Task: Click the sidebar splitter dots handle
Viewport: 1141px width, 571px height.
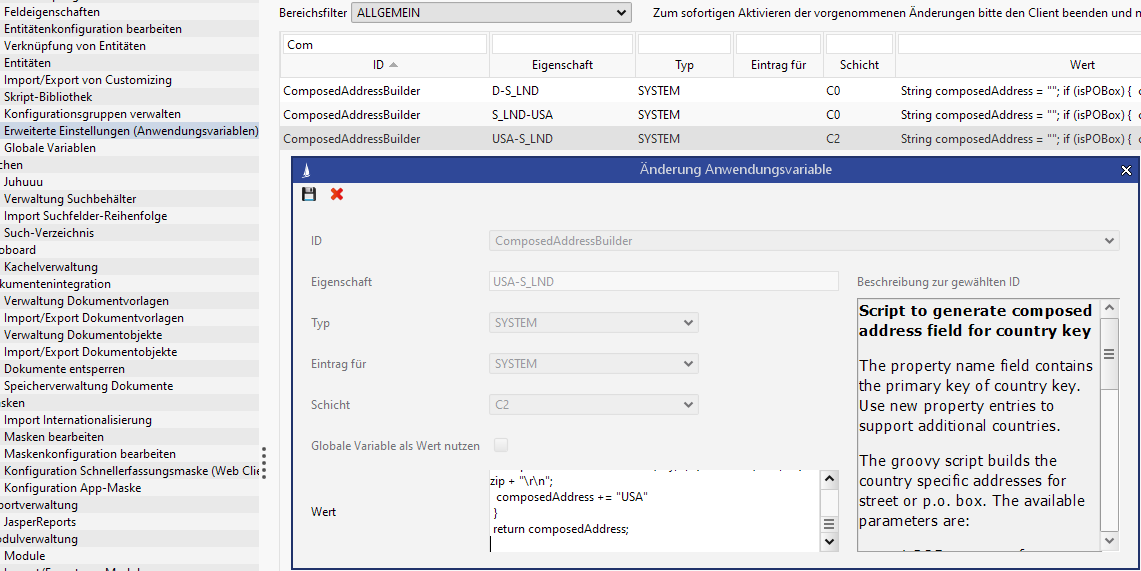Action: click(x=264, y=463)
